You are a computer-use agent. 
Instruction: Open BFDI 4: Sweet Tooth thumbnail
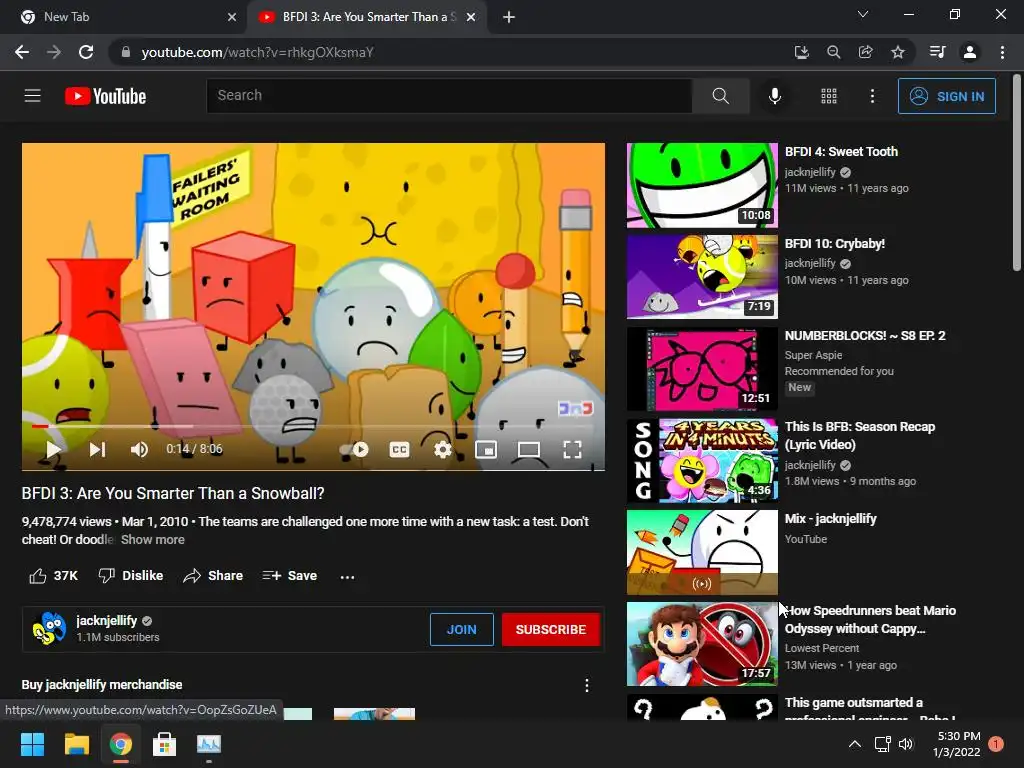click(702, 185)
